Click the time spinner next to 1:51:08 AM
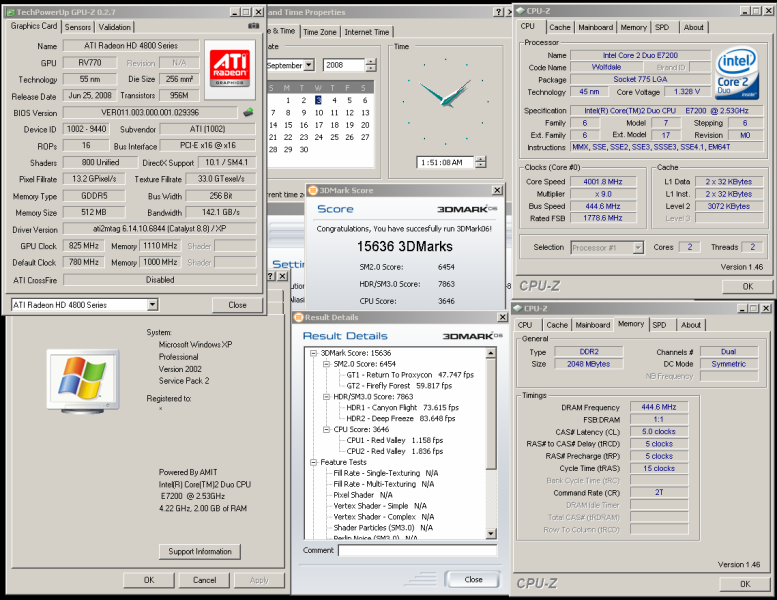This screenshot has width=777, height=600. pyautogui.click(x=481, y=162)
